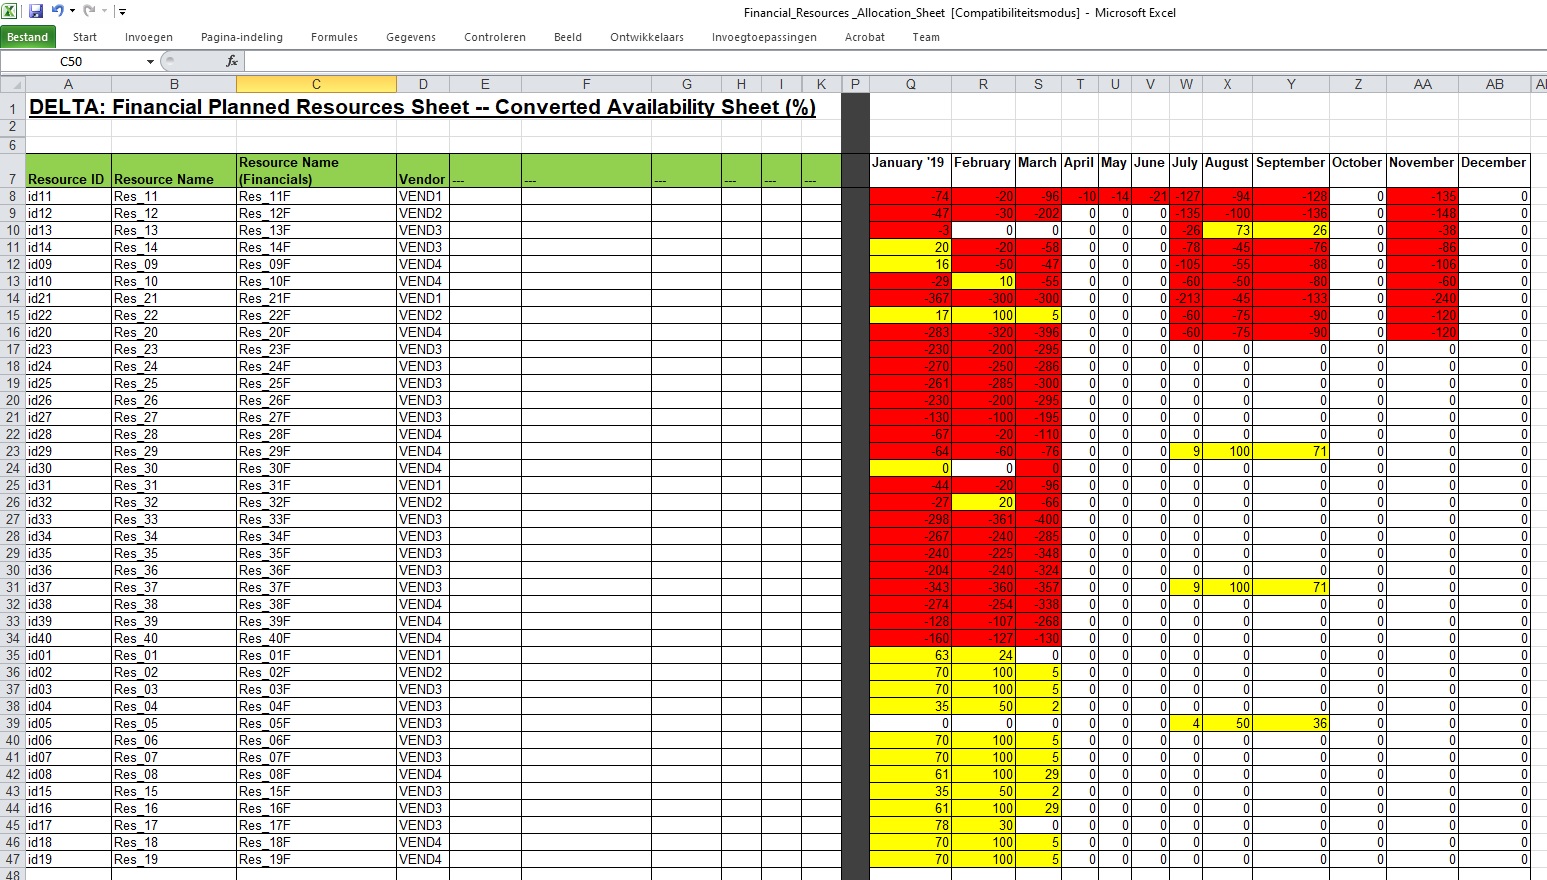Select the Pagina-indeling tab

242,37
